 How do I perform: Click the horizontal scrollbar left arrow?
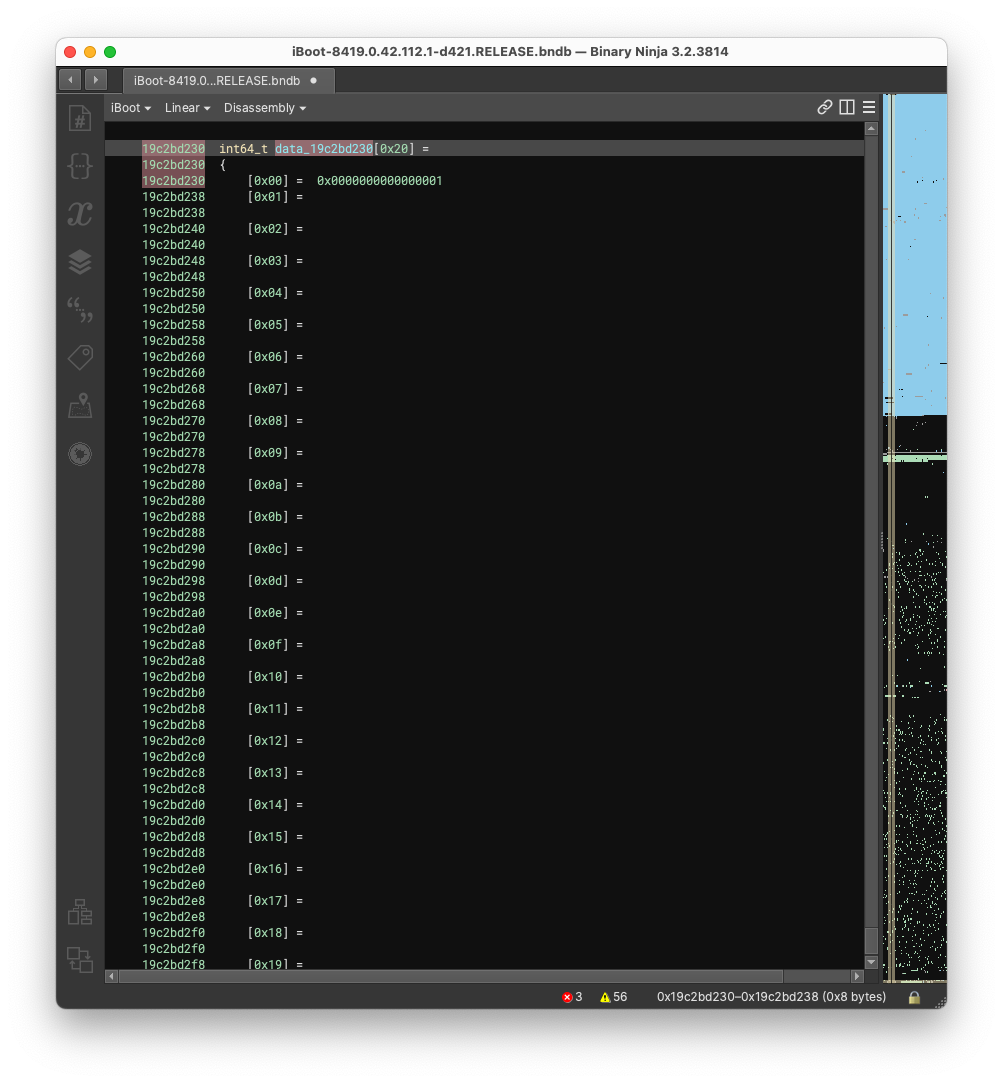pyautogui.click(x=112, y=976)
